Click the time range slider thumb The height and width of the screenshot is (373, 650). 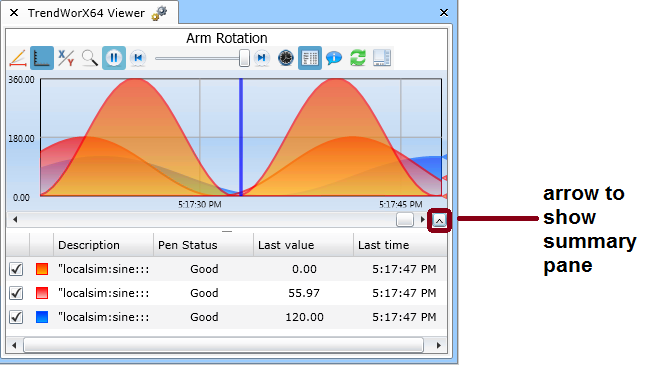[245, 58]
